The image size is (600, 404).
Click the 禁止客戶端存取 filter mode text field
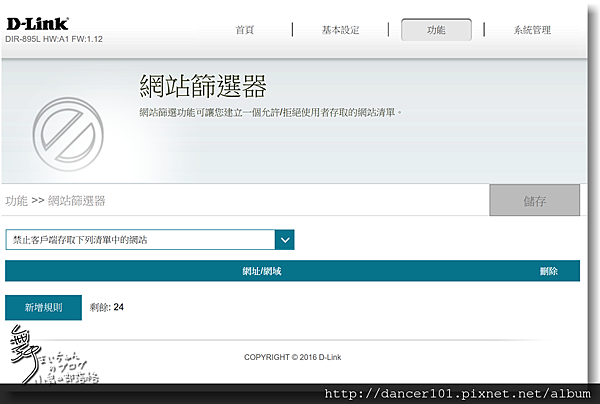140,240
